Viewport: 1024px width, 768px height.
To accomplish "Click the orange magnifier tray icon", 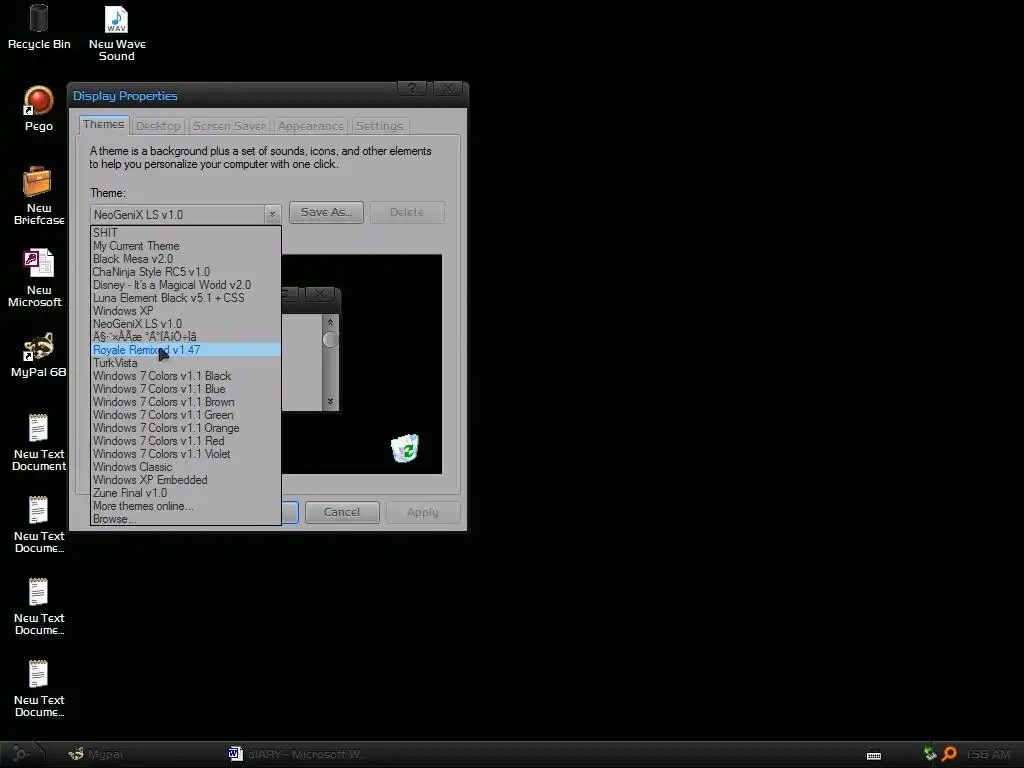I will pyautogui.click(x=950, y=754).
